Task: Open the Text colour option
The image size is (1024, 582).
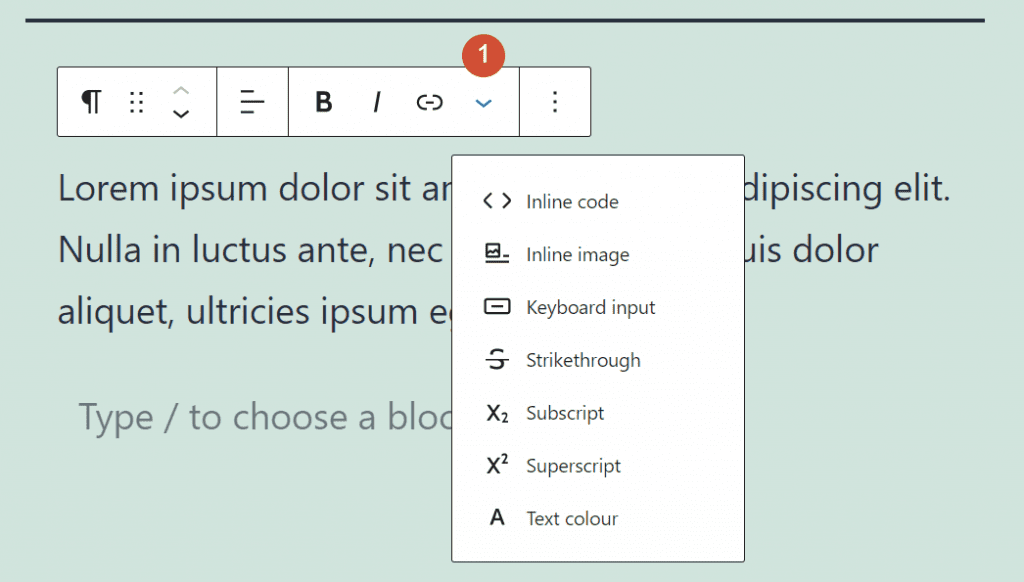Action: pos(571,518)
